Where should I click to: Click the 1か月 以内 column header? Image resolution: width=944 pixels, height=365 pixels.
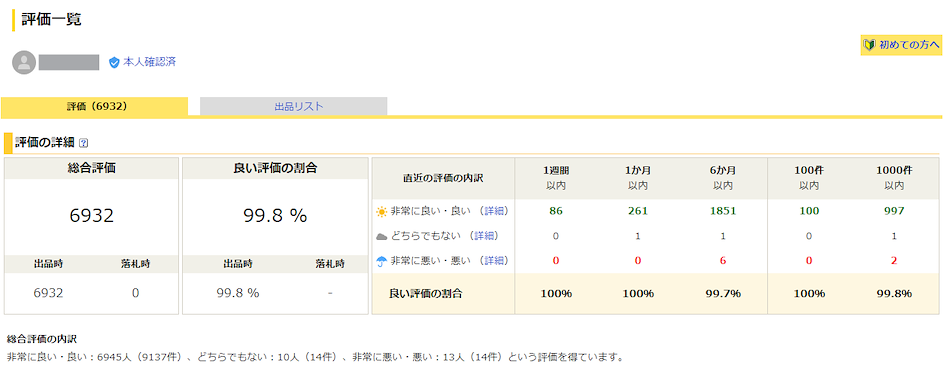[638, 178]
